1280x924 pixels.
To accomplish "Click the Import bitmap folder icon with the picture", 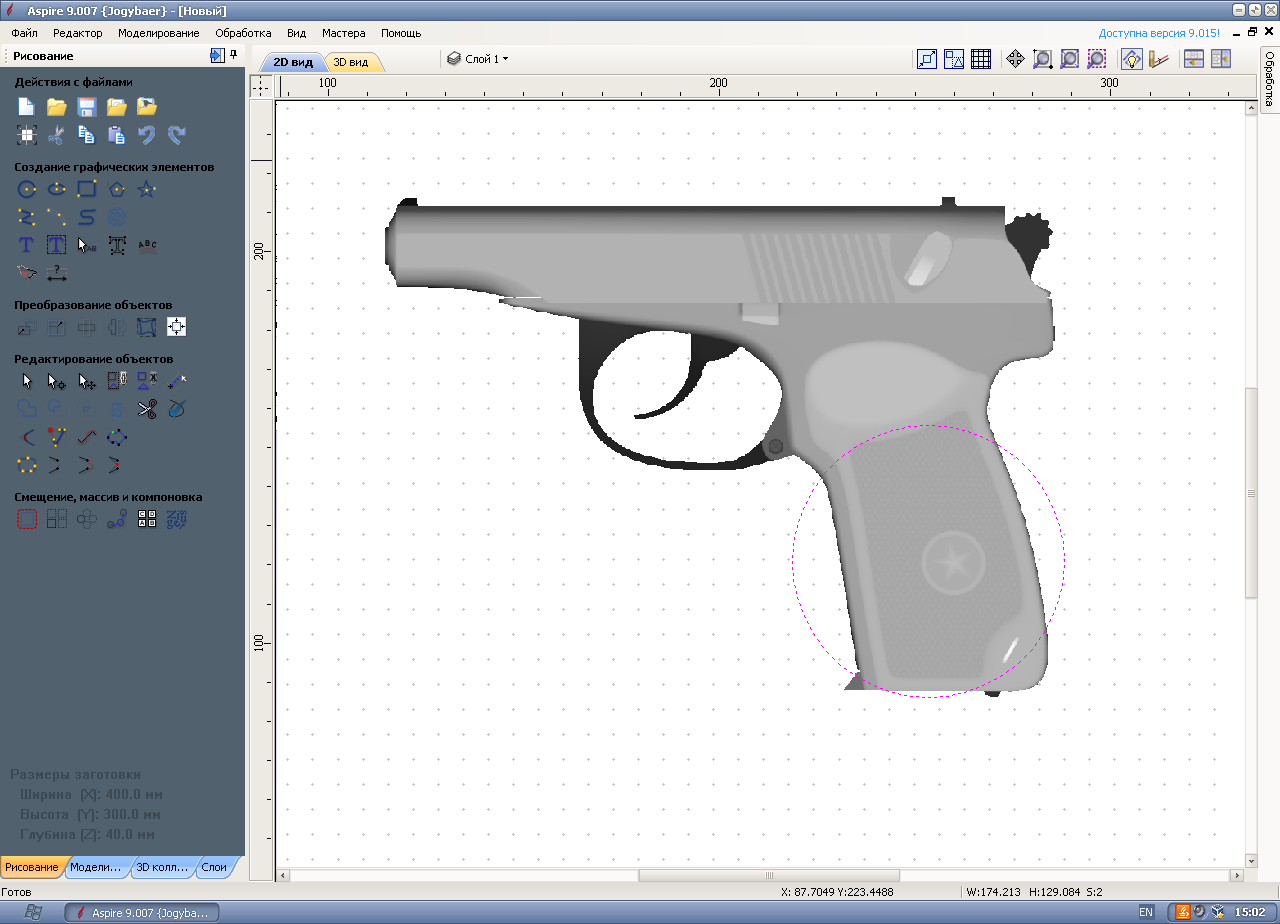I will (147, 106).
